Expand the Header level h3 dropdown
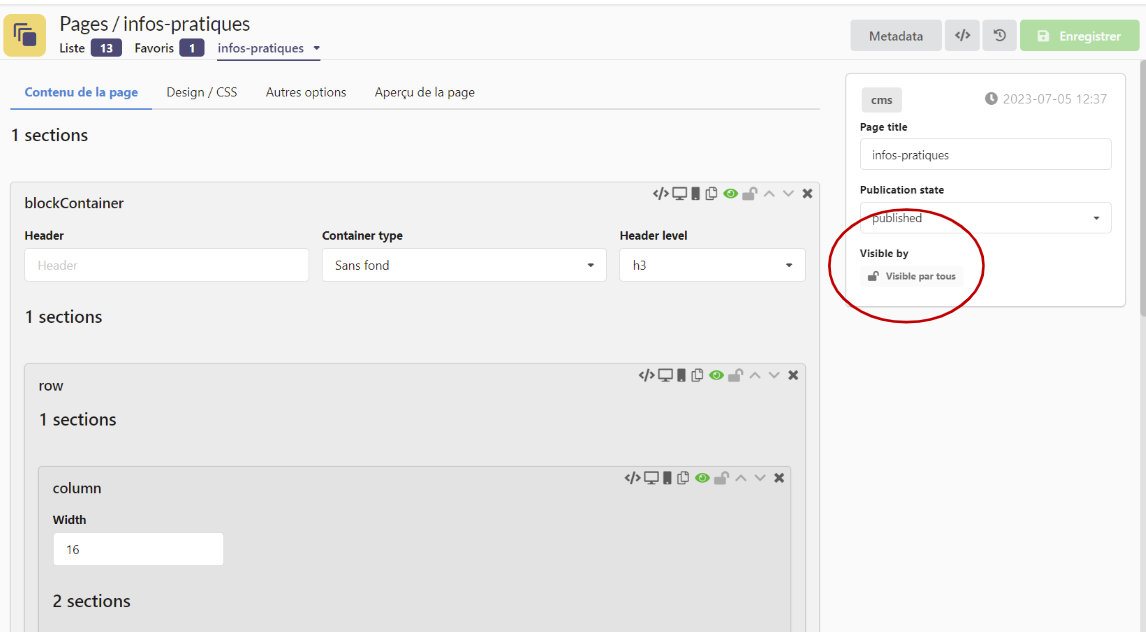1146x632 pixels. (712, 266)
